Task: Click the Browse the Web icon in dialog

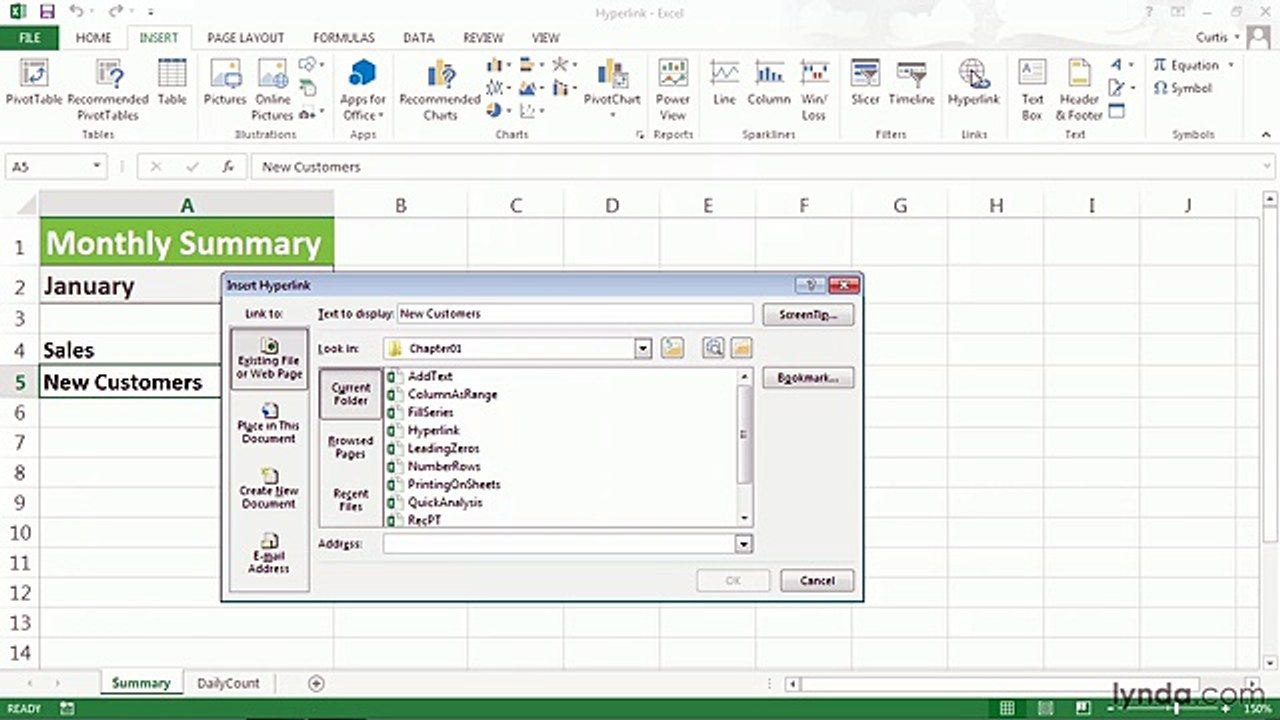Action: pyautogui.click(x=713, y=348)
